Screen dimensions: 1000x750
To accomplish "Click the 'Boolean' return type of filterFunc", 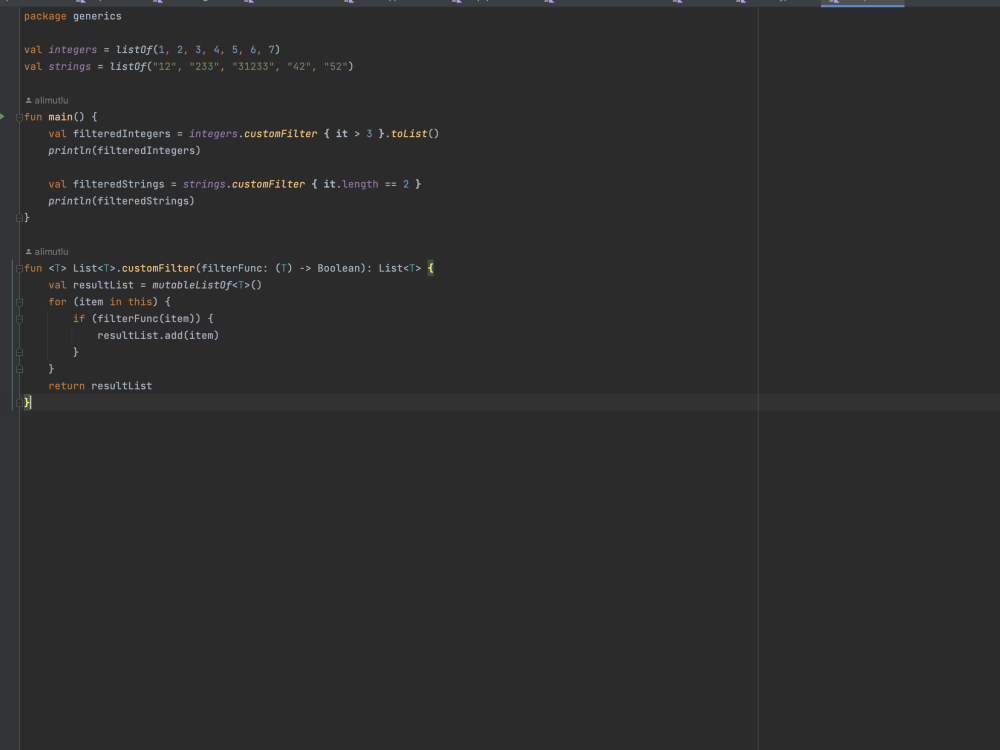I will tap(339, 268).
